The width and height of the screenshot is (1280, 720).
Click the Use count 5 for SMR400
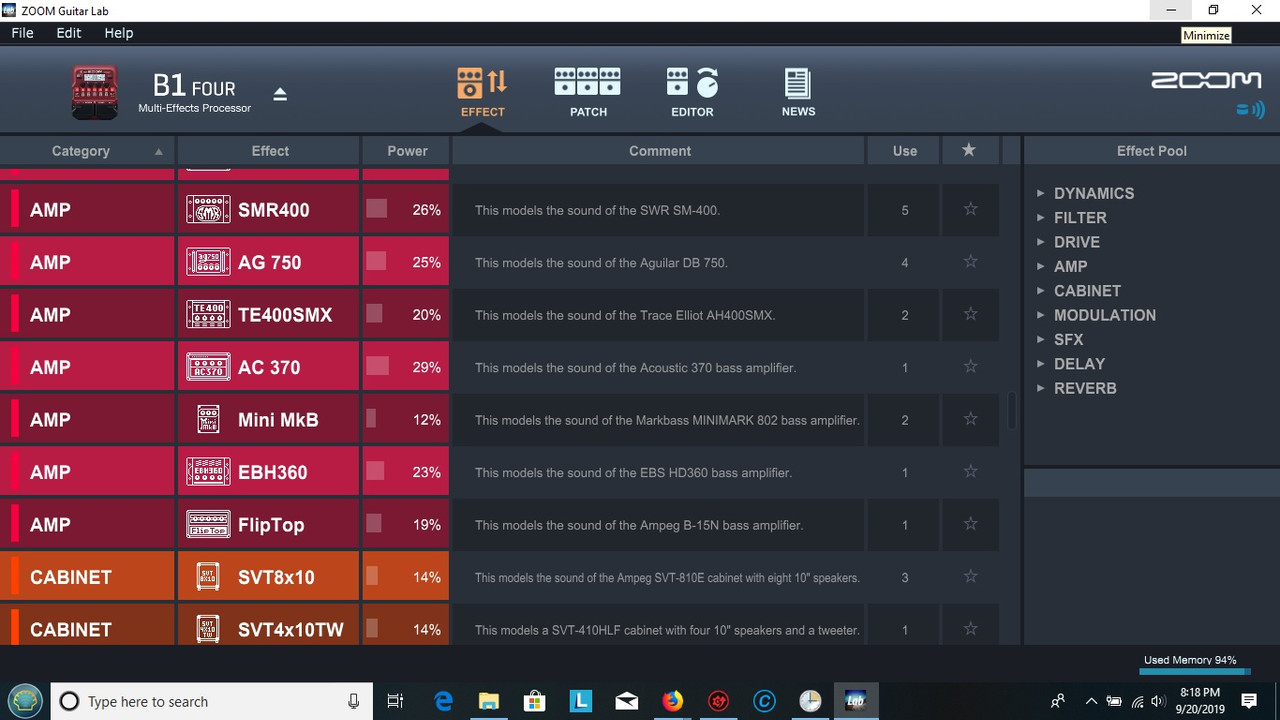click(905, 210)
